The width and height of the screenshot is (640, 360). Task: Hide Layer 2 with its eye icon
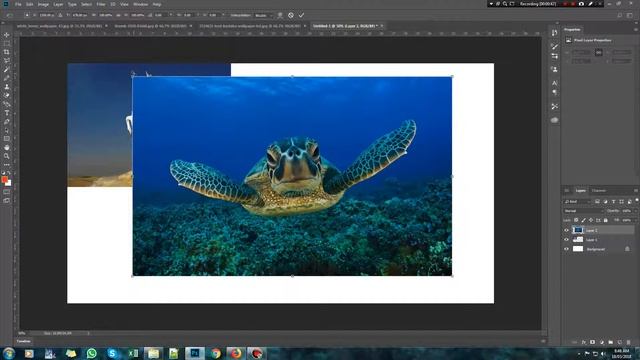click(x=567, y=230)
